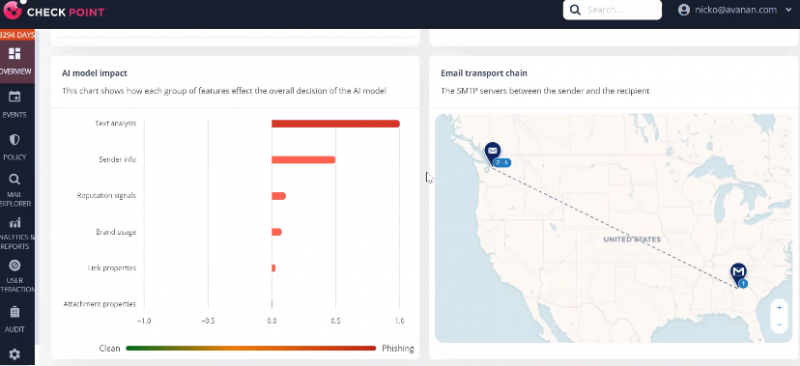Click the Sender info bar

click(303, 160)
